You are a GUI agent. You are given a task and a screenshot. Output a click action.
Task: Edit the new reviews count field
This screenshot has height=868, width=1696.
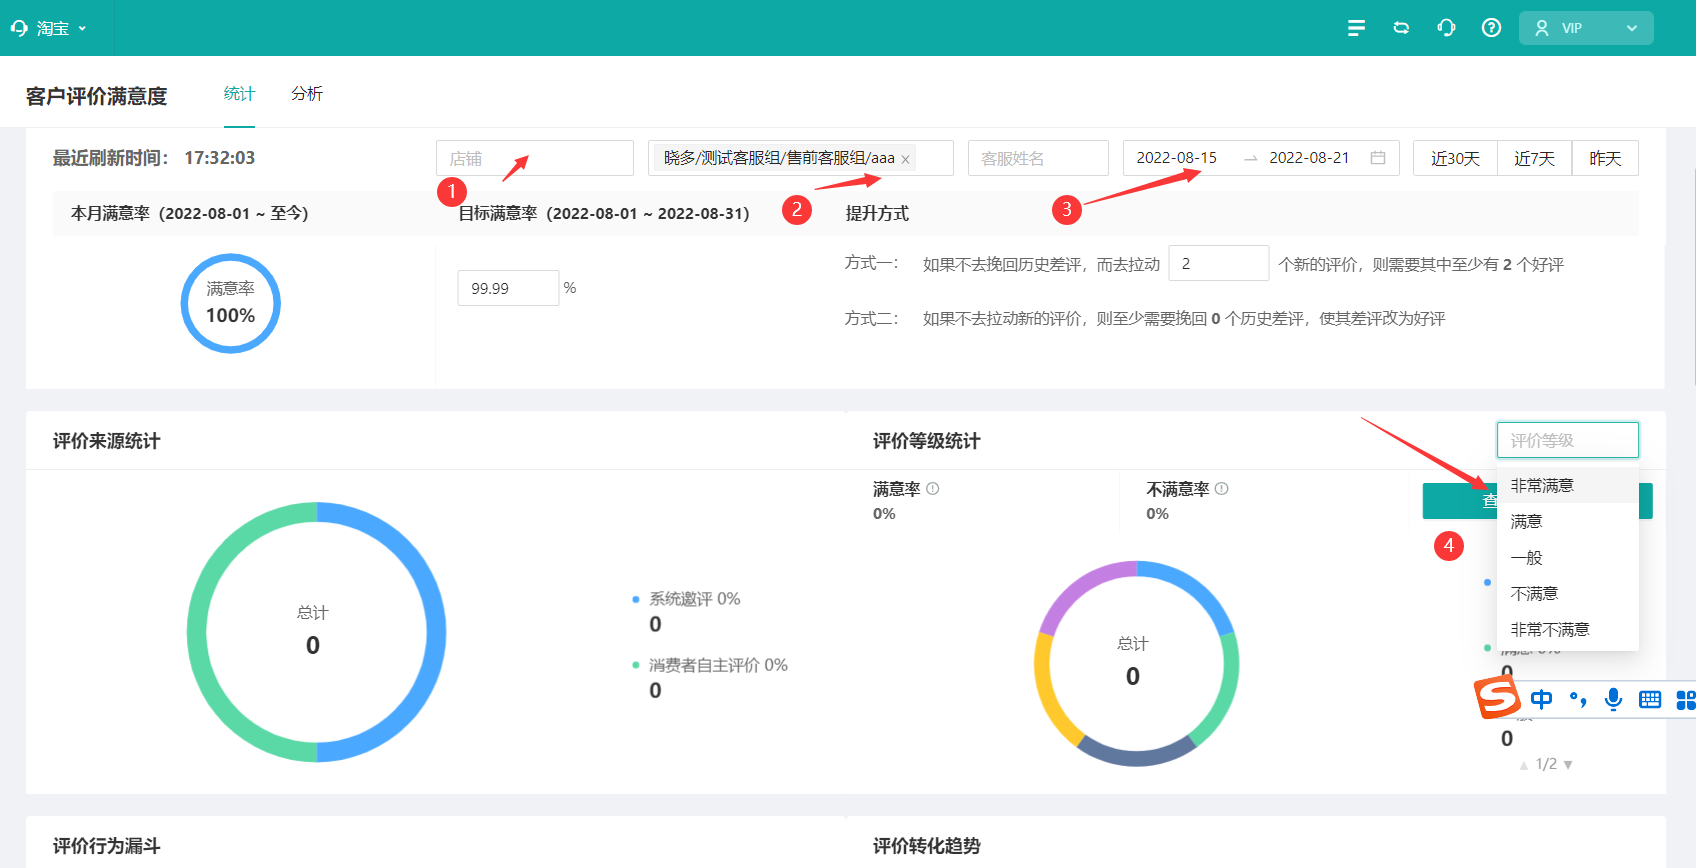[1219, 263]
